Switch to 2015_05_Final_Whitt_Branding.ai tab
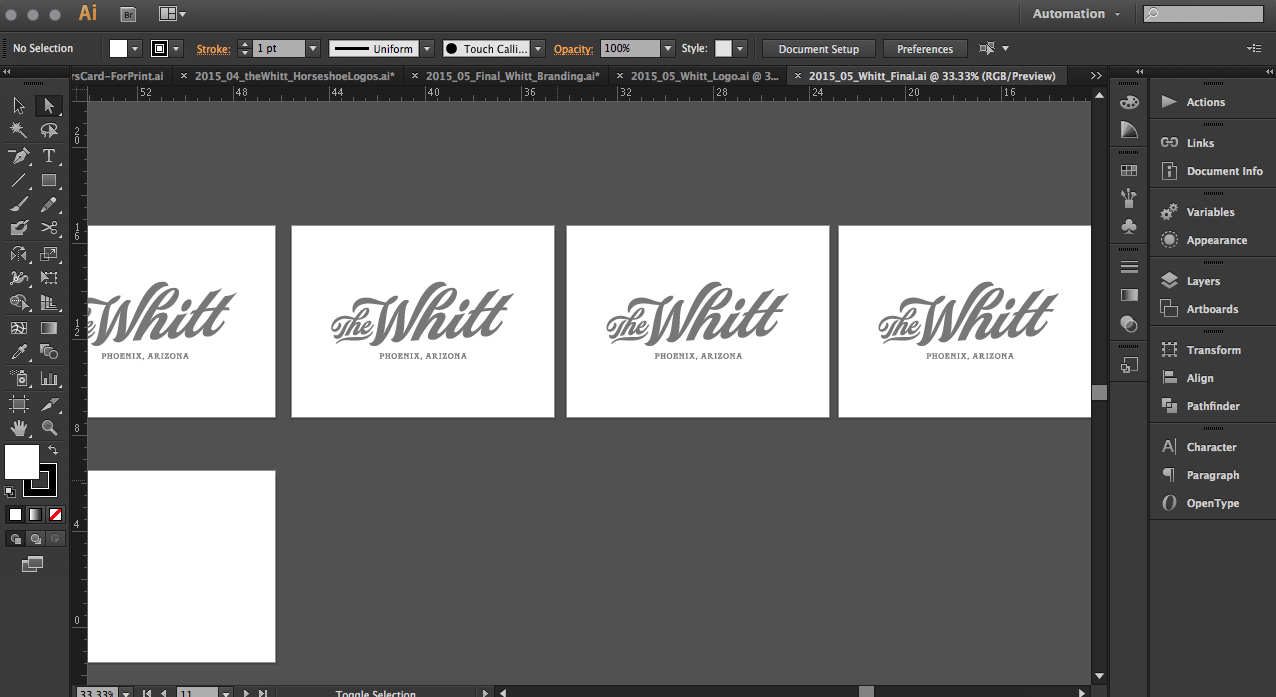1276x697 pixels. 512,76
